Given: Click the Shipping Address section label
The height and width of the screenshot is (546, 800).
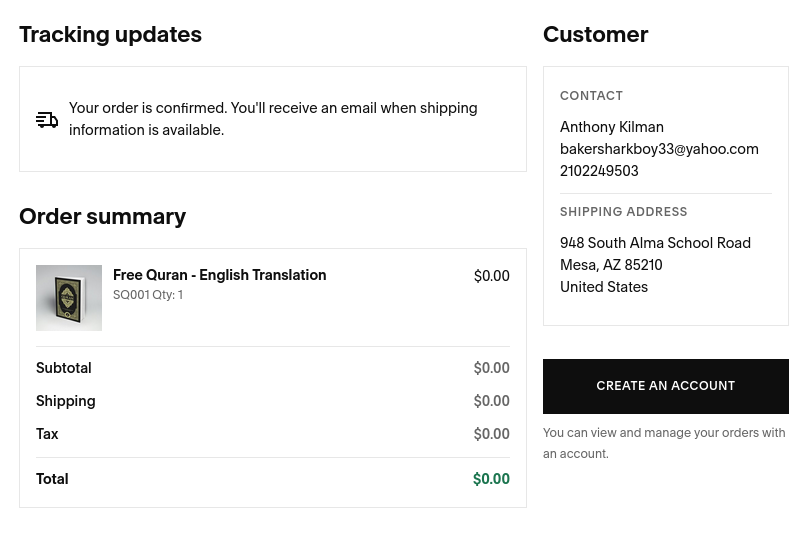Looking at the screenshot, I should [x=623, y=212].
